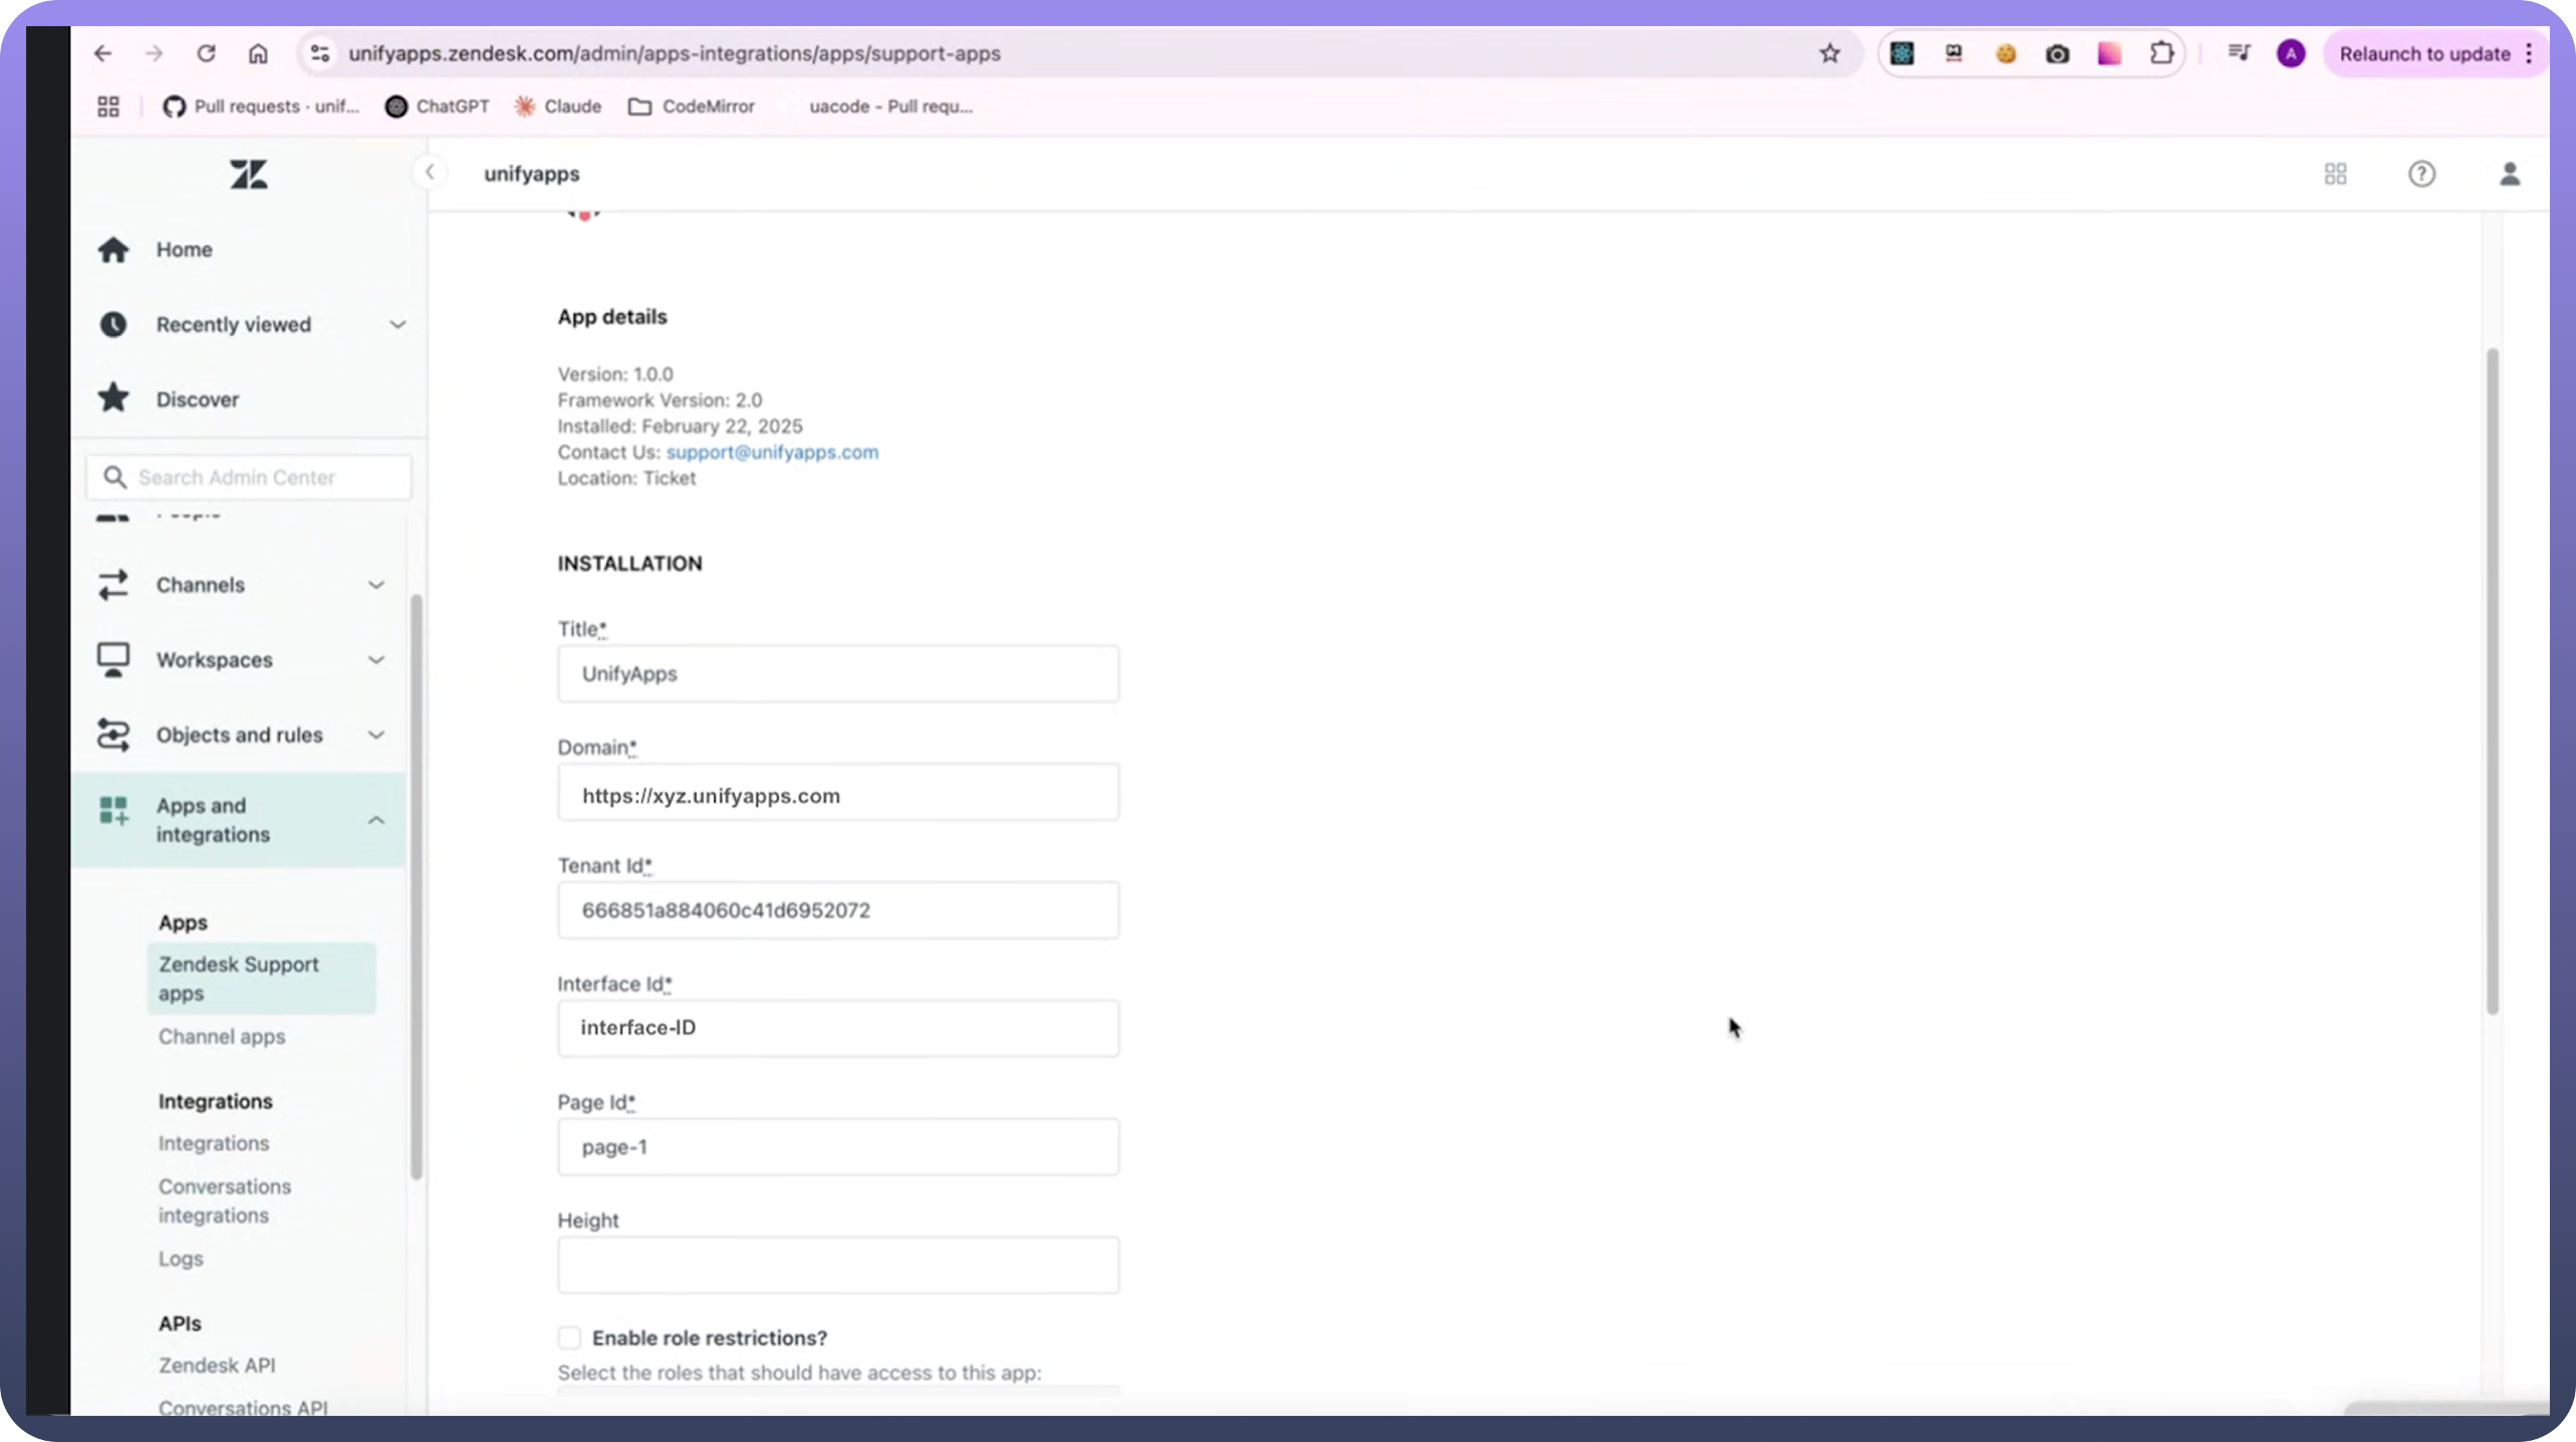Collapse the Apps and integrations section
This screenshot has height=1442, width=2576.
click(x=376, y=820)
